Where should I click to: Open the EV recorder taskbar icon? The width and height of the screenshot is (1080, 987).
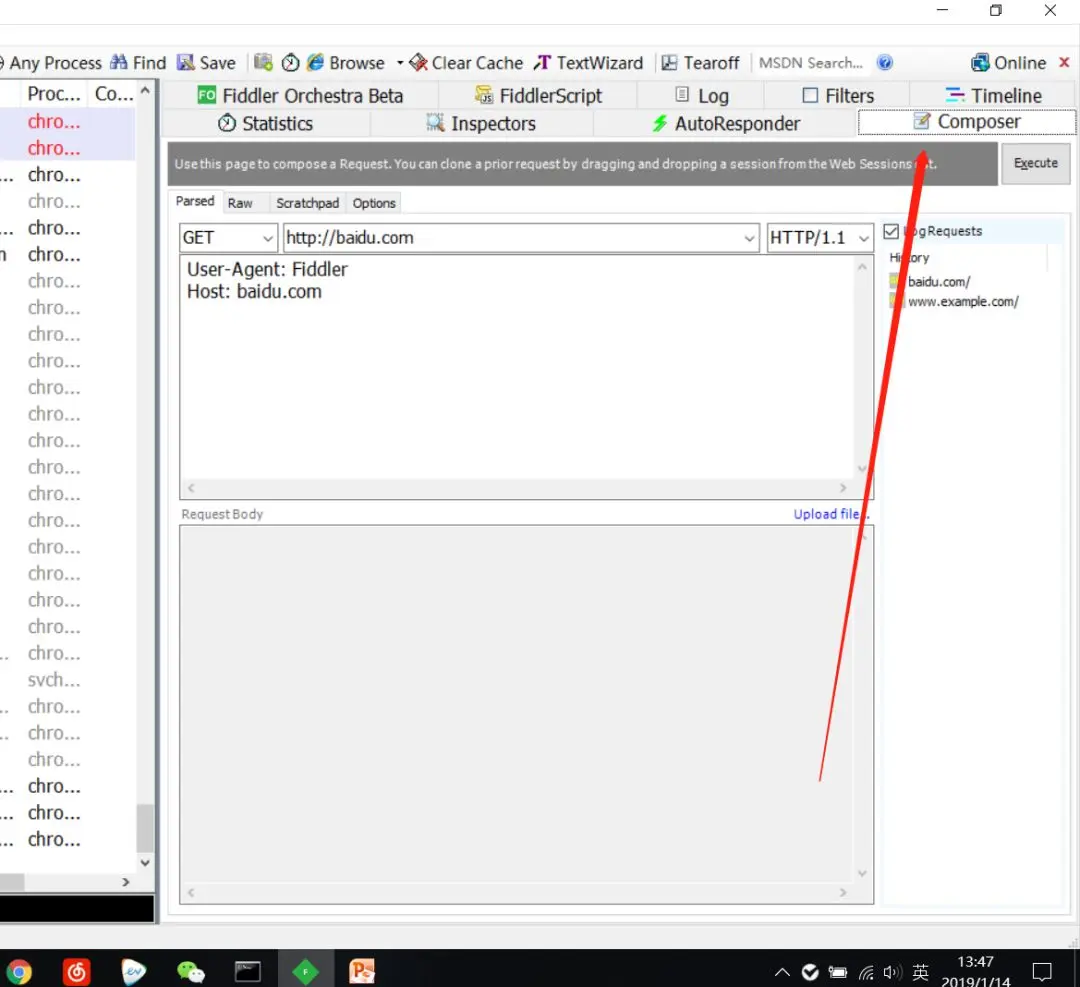point(134,972)
